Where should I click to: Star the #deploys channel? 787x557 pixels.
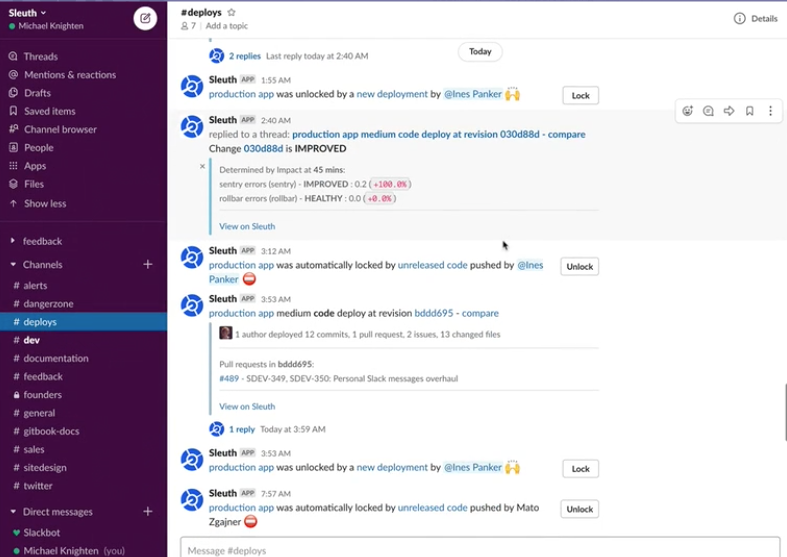click(231, 13)
